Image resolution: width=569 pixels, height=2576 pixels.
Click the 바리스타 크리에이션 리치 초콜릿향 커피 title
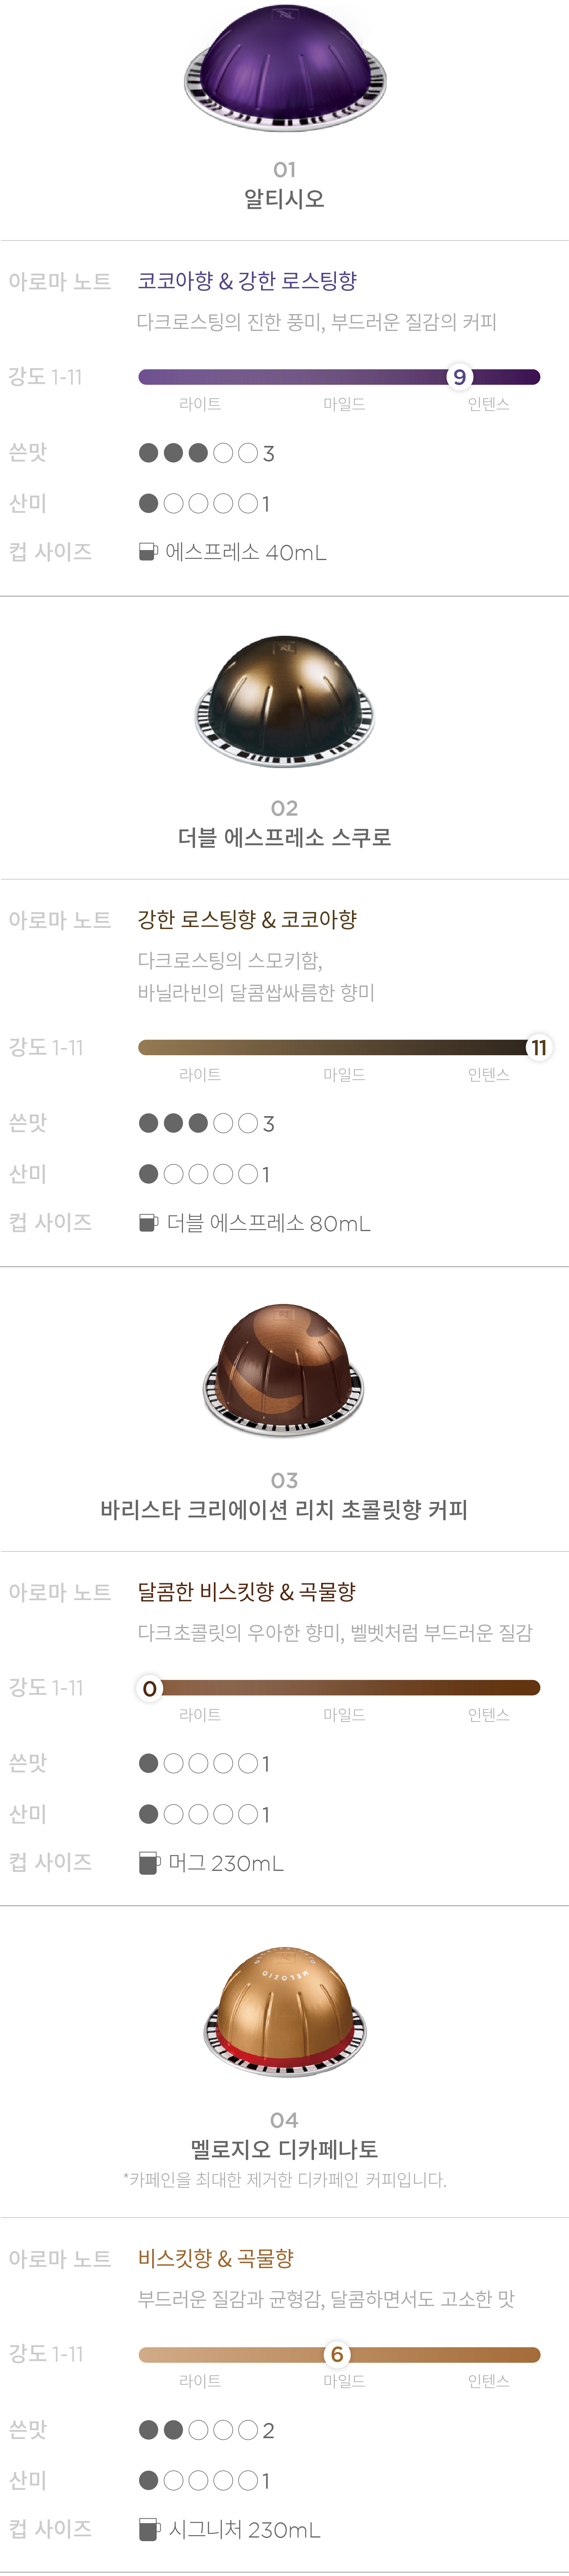285,1510
